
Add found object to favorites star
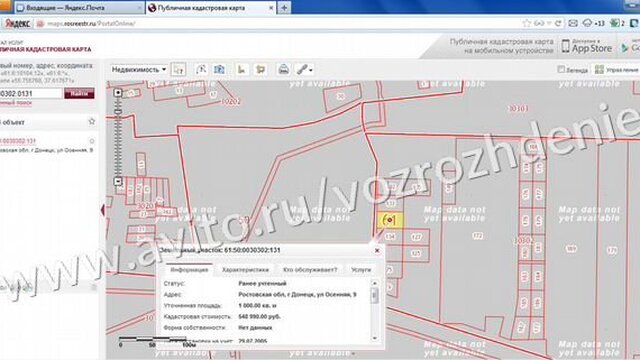[92, 121]
